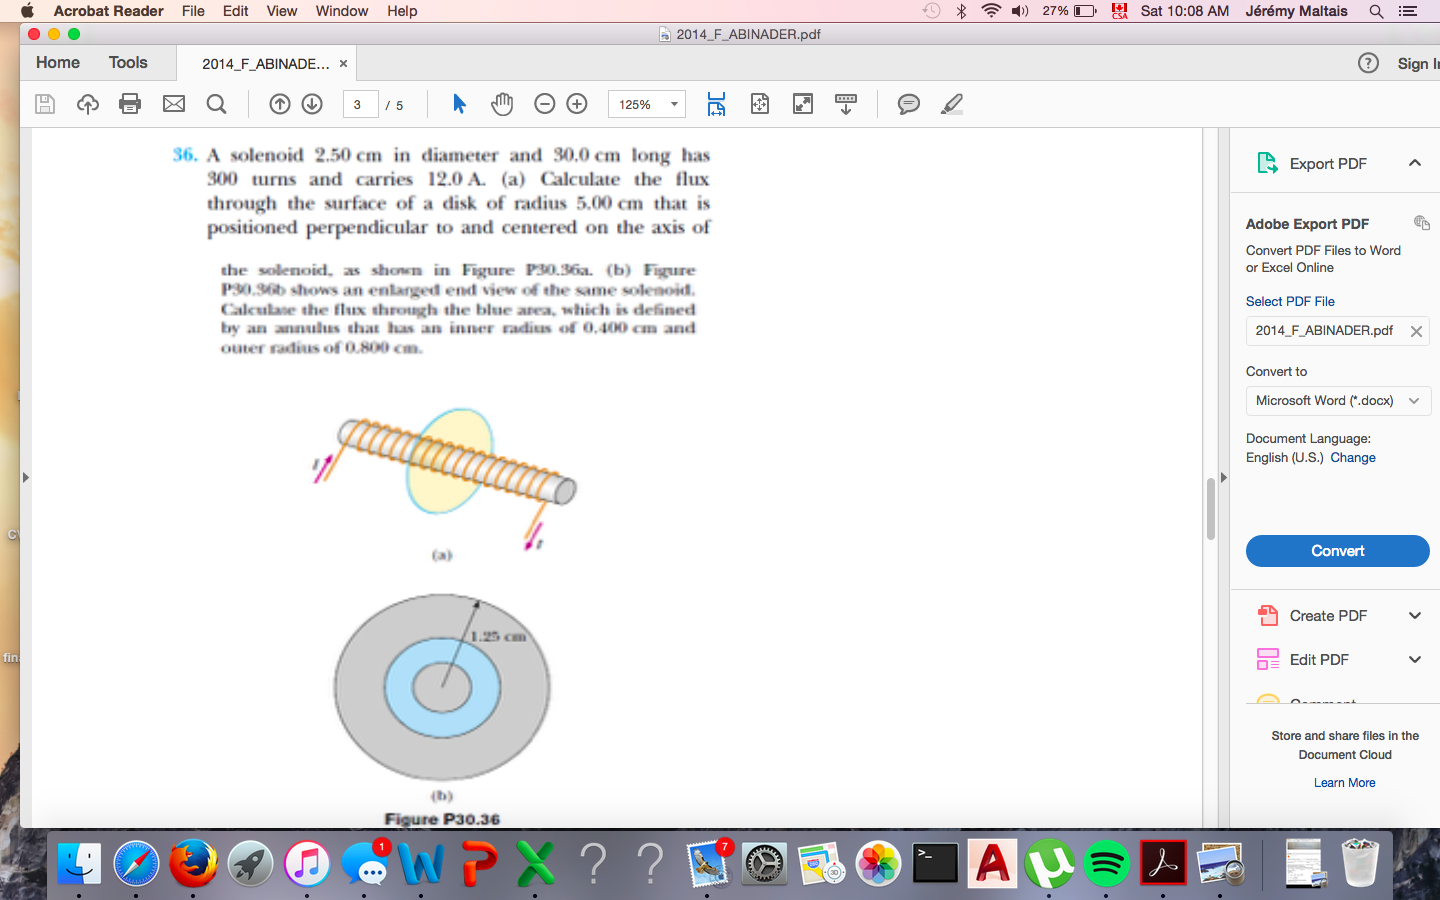Click the Save file icon
Screen dimensions: 1440x900
tap(45, 104)
